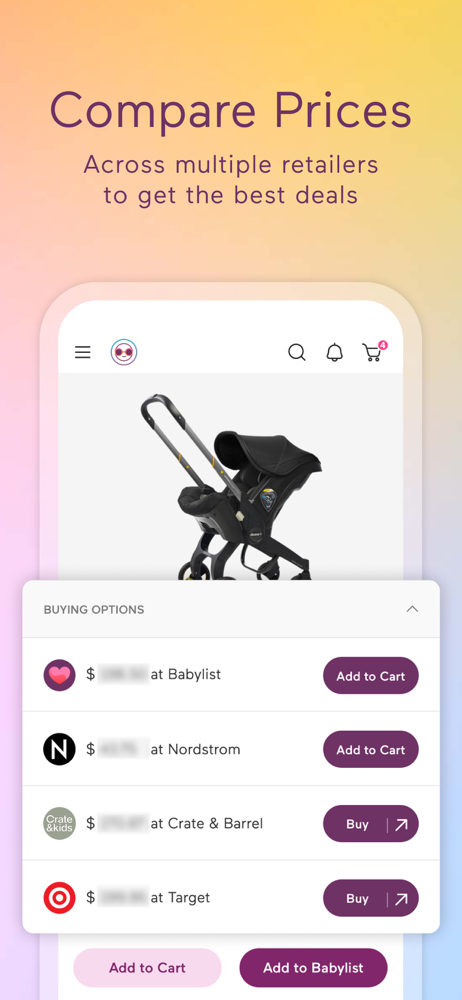462x1000 pixels.
Task: Tap the Target bullseye logo
Action: click(x=59, y=898)
